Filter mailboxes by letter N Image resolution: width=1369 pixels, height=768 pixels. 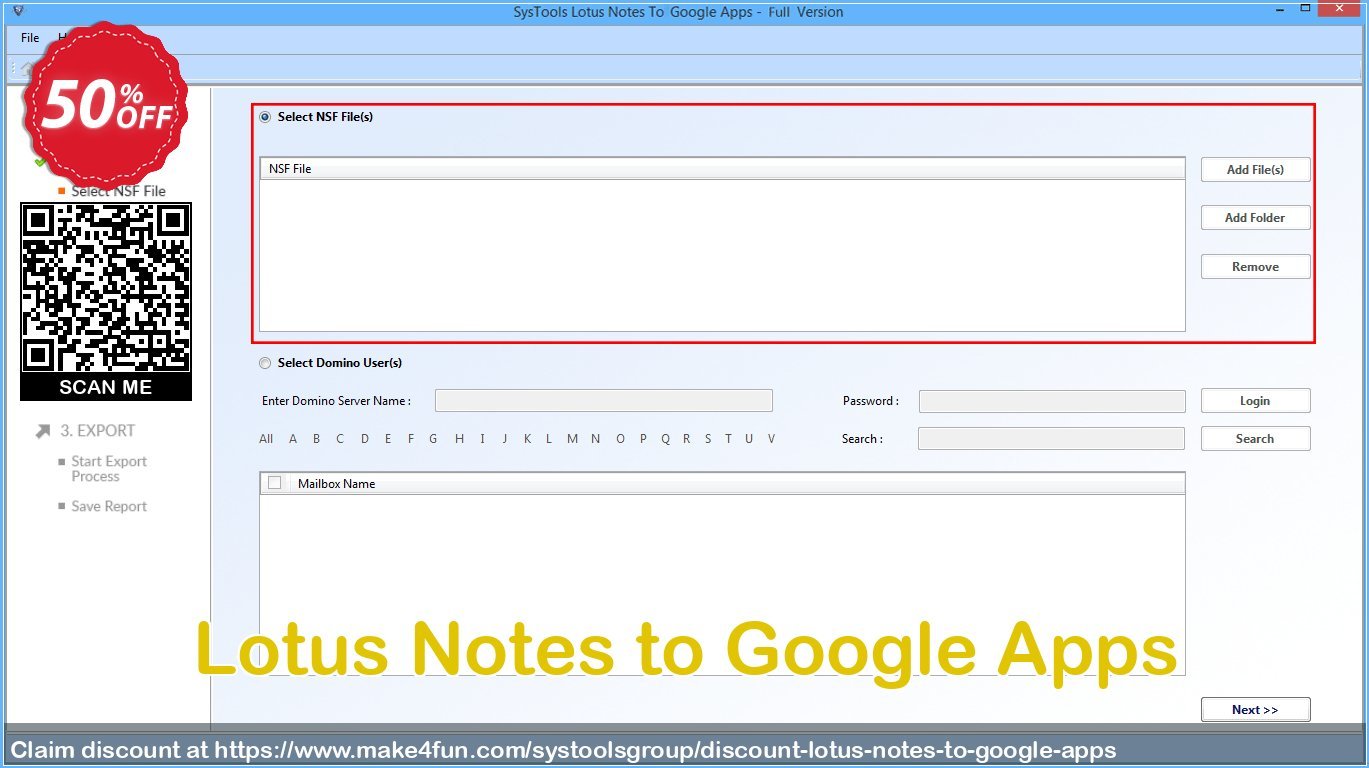596,439
